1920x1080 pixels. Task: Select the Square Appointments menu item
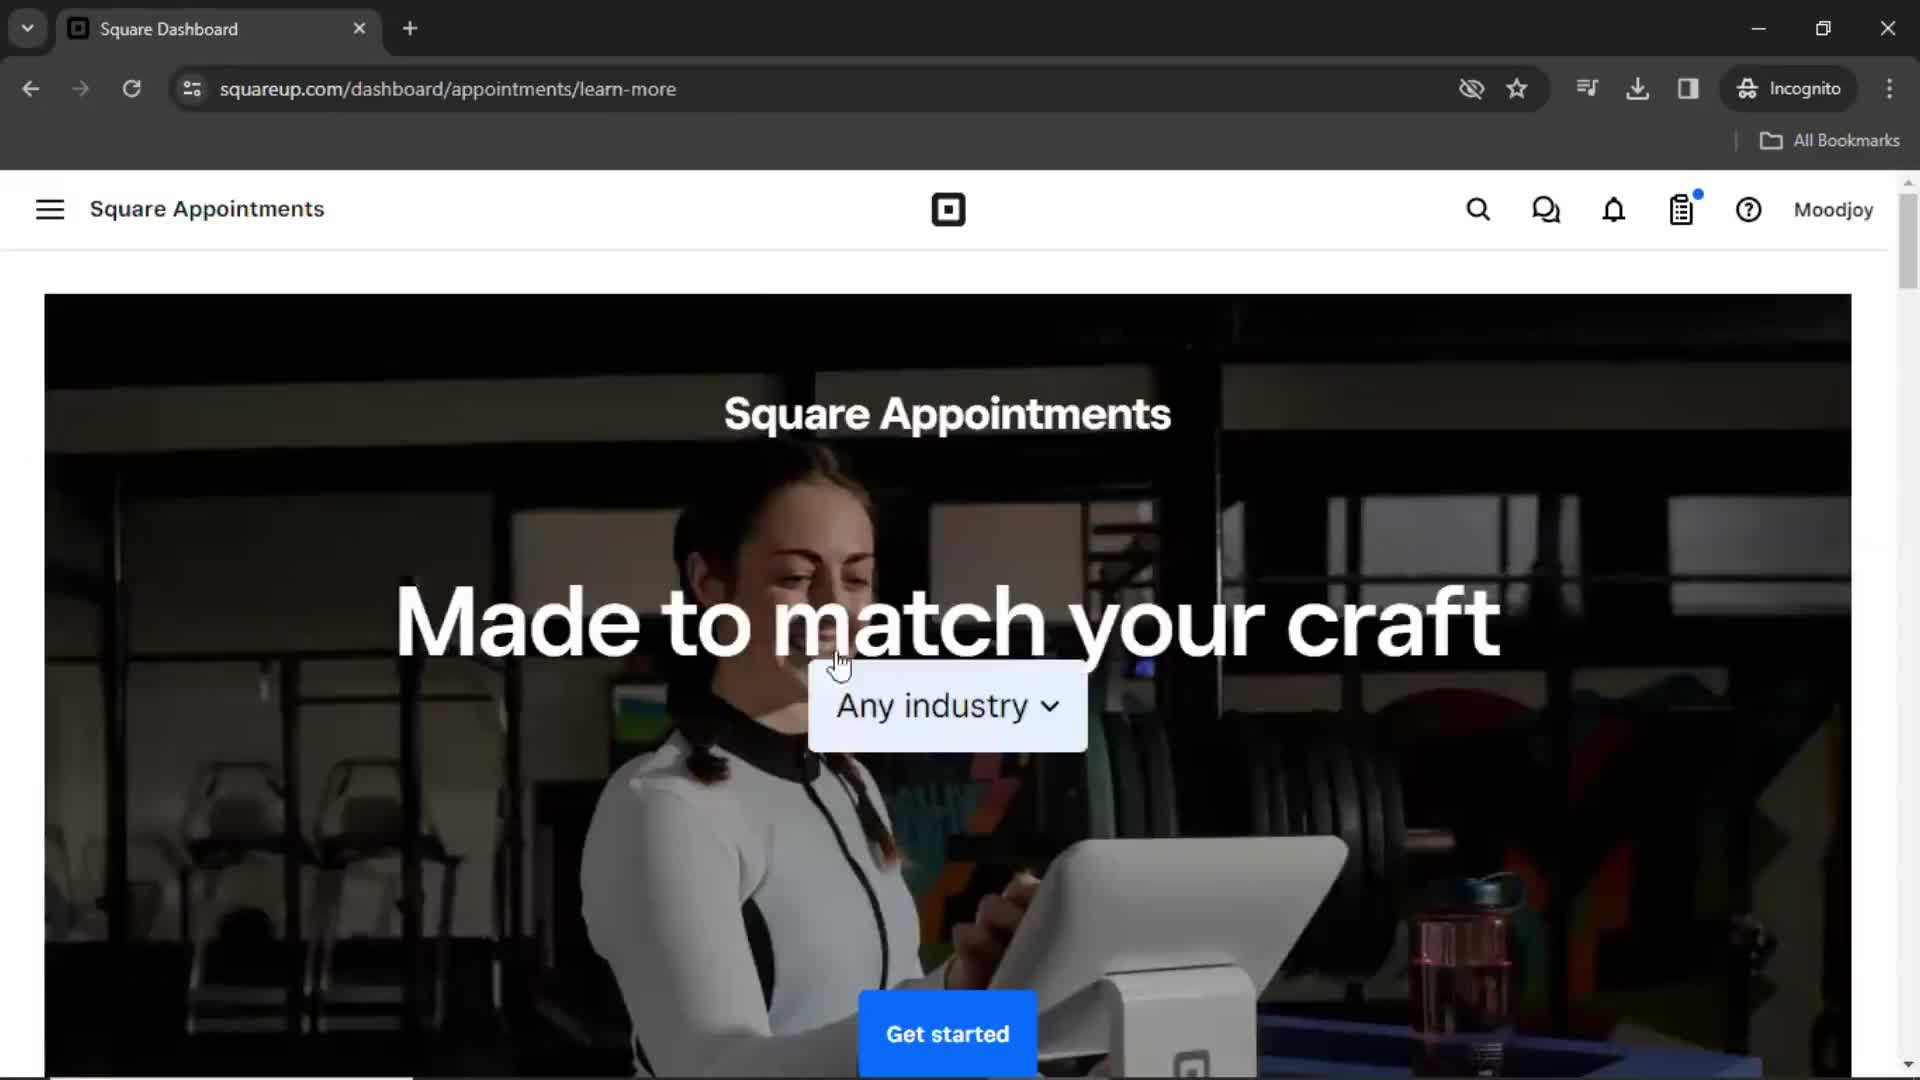[207, 210]
